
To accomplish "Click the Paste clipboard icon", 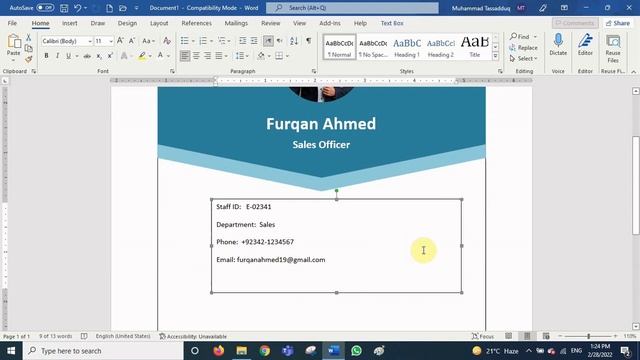I will coord(13,42).
